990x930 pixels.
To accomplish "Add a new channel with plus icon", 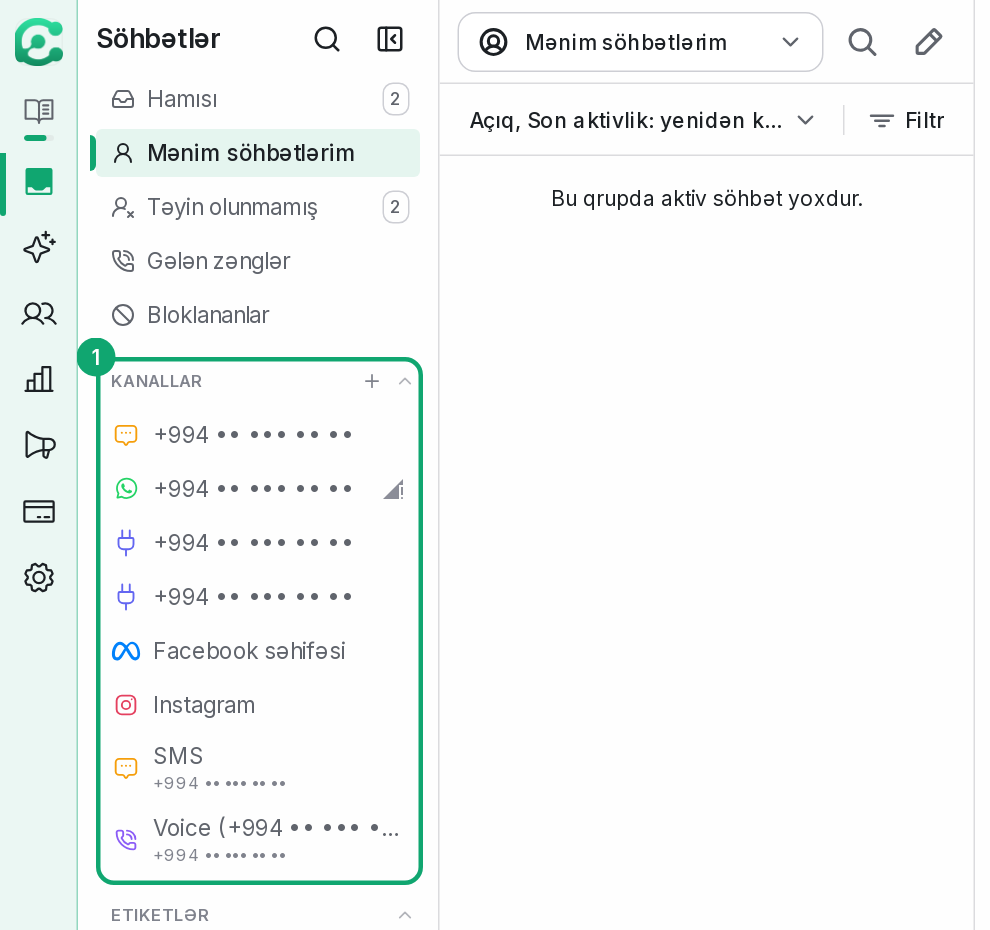I will [372, 381].
